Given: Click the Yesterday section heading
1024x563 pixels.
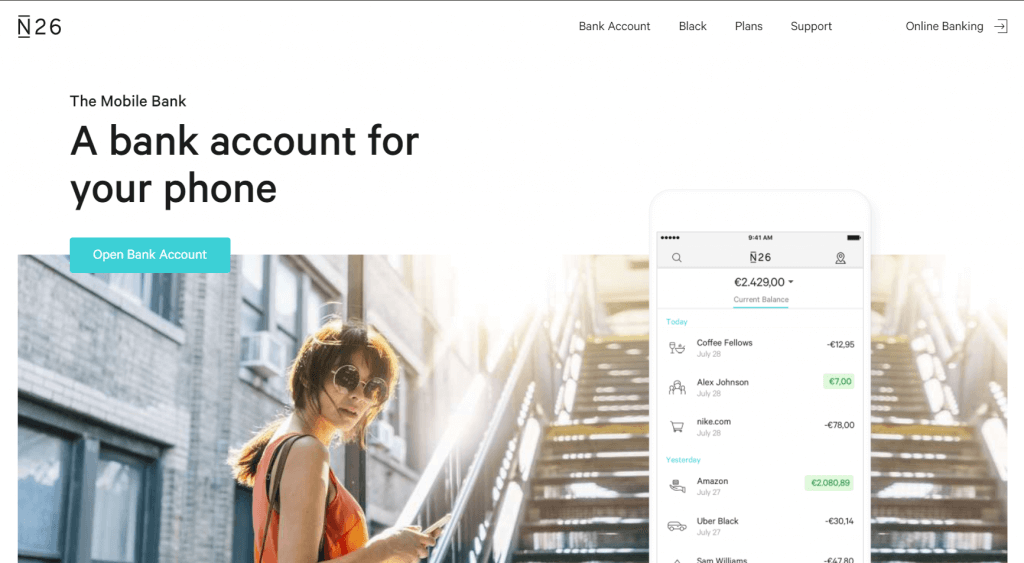Looking at the screenshot, I should click(683, 460).
